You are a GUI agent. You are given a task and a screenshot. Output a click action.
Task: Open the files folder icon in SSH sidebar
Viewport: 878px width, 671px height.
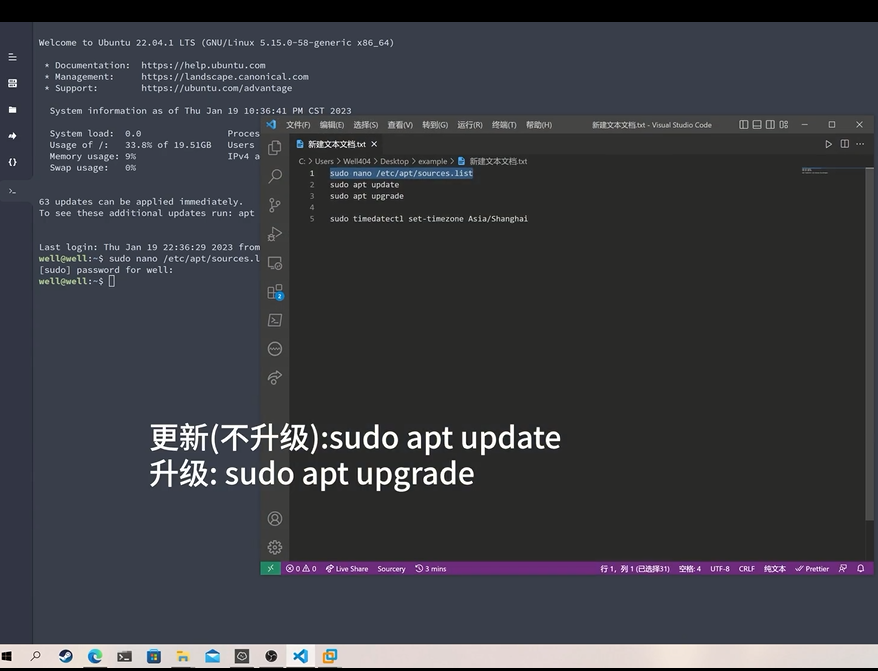click(x=12, y=110)
